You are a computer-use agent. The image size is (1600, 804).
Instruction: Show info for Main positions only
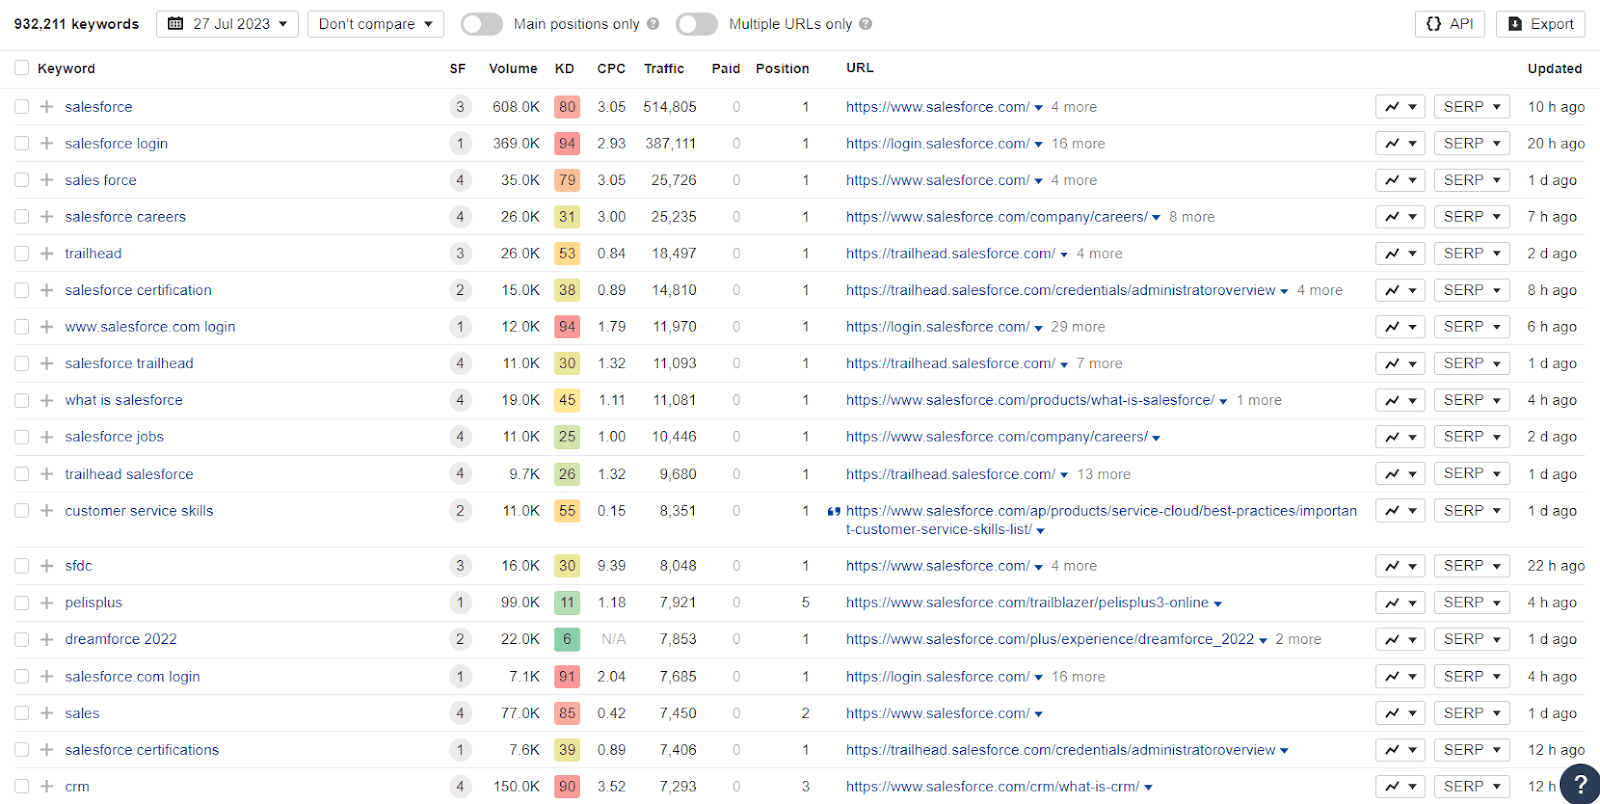653,24
